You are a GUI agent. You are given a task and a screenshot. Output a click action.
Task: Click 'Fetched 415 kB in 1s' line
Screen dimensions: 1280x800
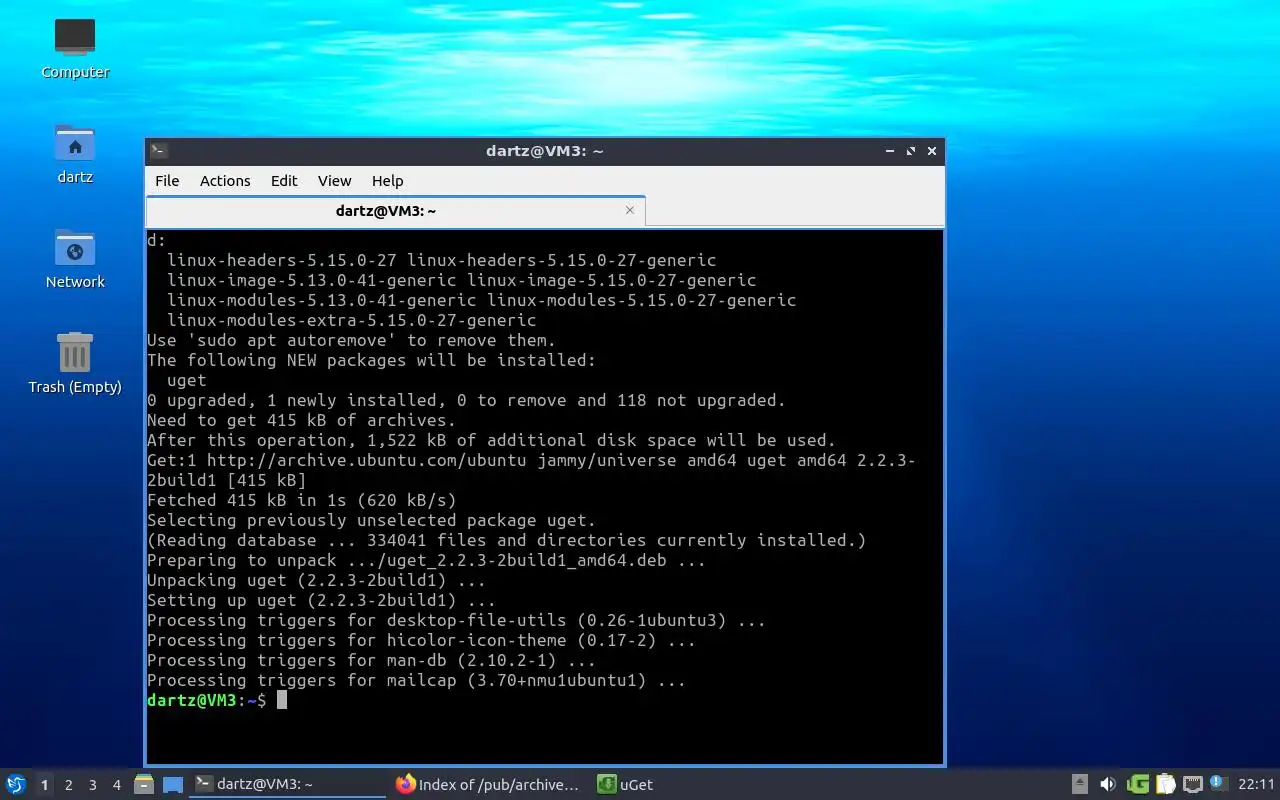[301, 500]
